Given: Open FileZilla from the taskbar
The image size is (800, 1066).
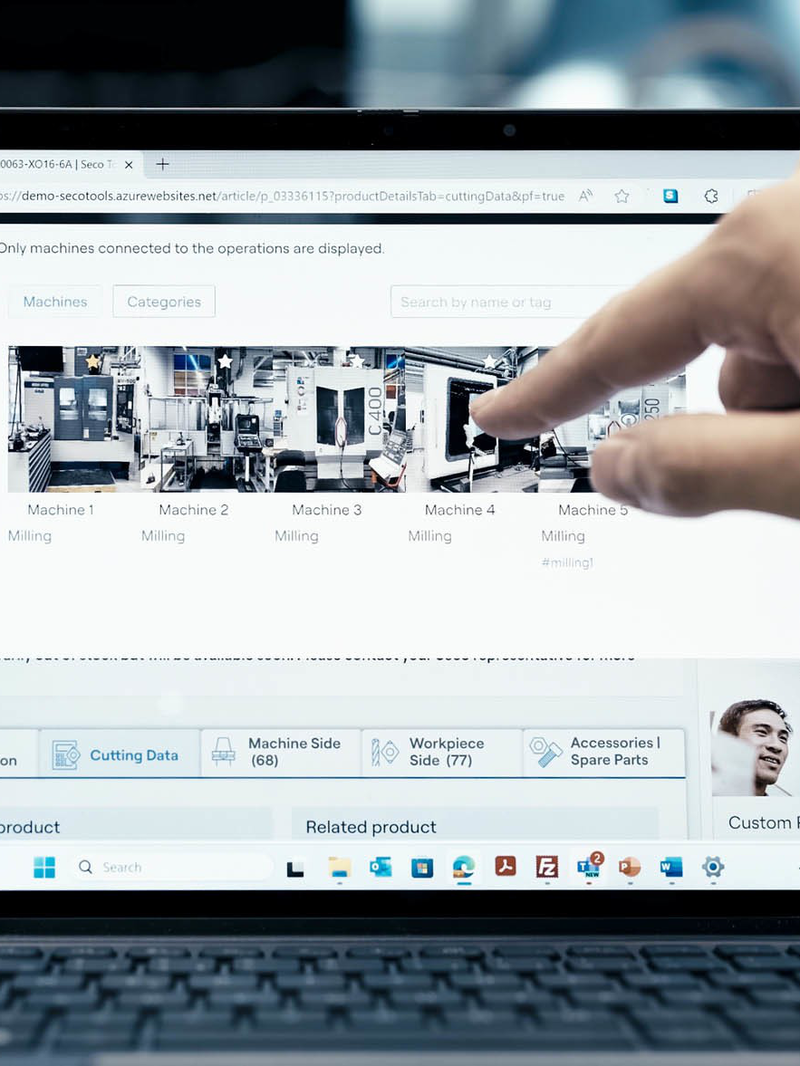Looking at the screenshot, I should [547, 867].
